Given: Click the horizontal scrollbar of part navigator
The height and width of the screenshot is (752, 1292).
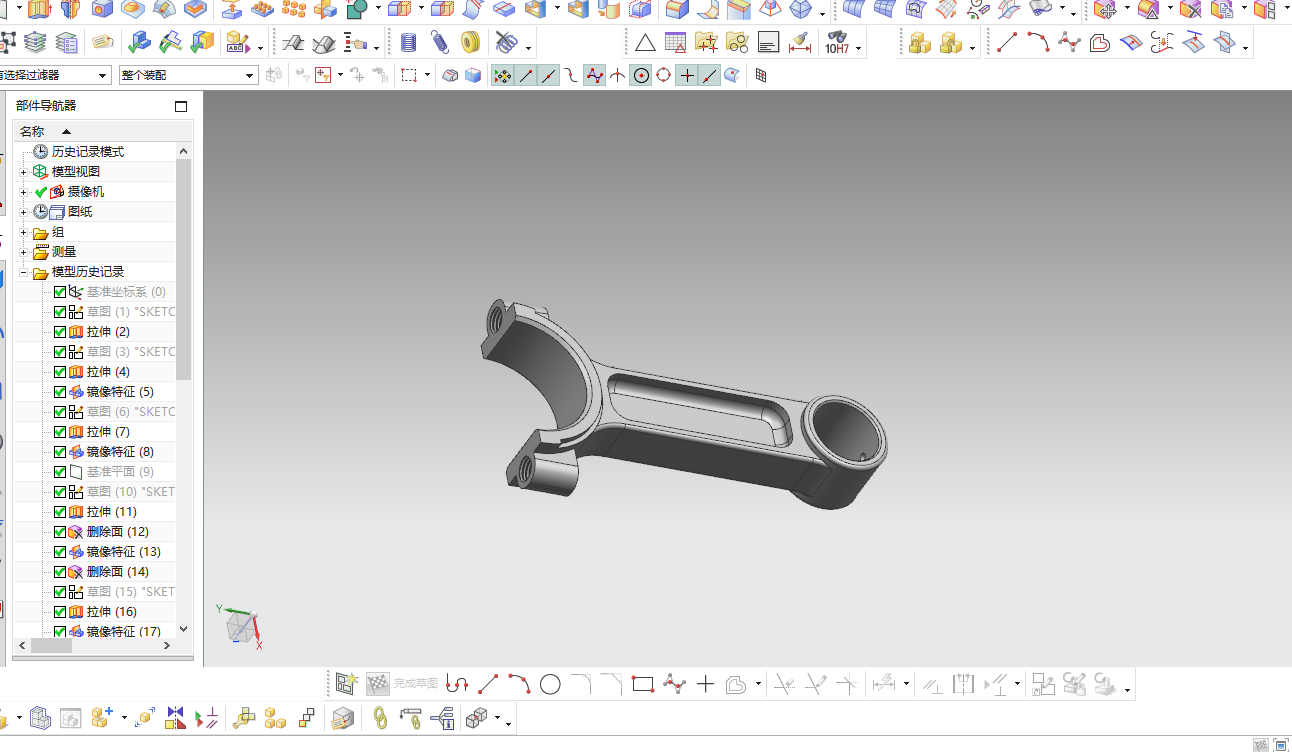Looking at the screenshot, I should (51, 646).
